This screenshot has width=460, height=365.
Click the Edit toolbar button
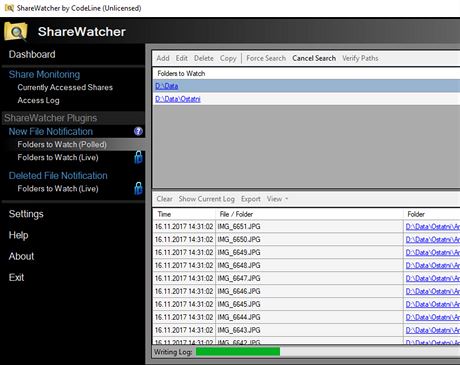(x=182, y=58)
